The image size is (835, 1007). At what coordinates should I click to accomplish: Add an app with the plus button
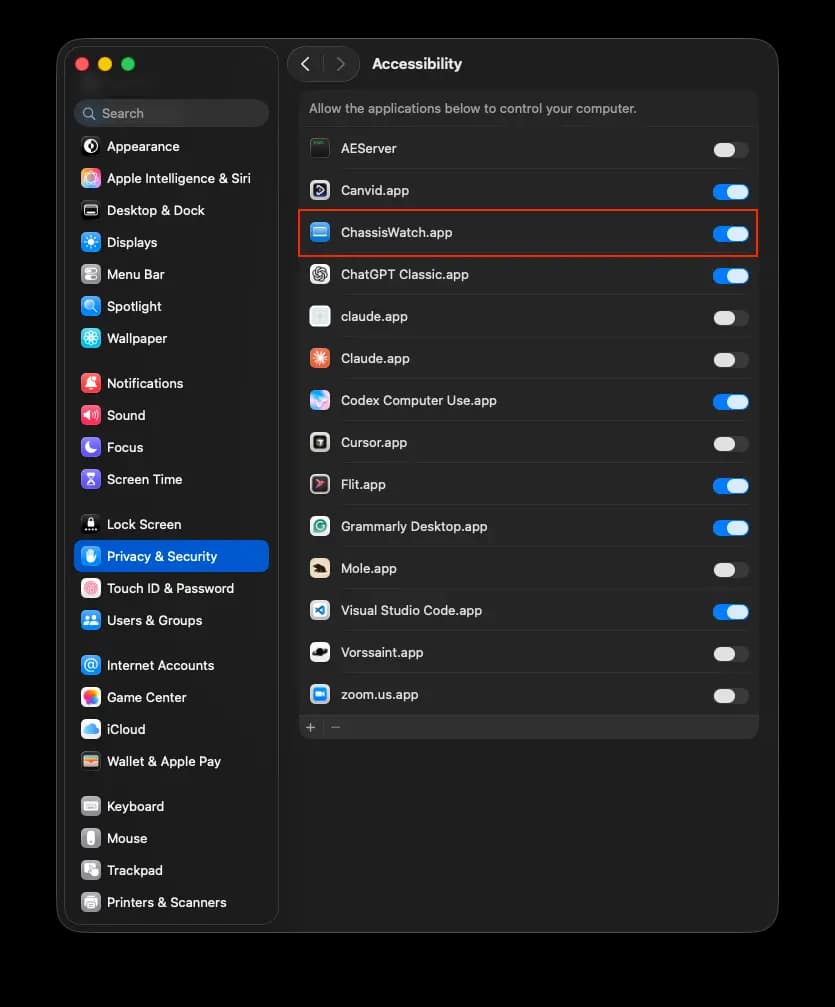[311, 727]
